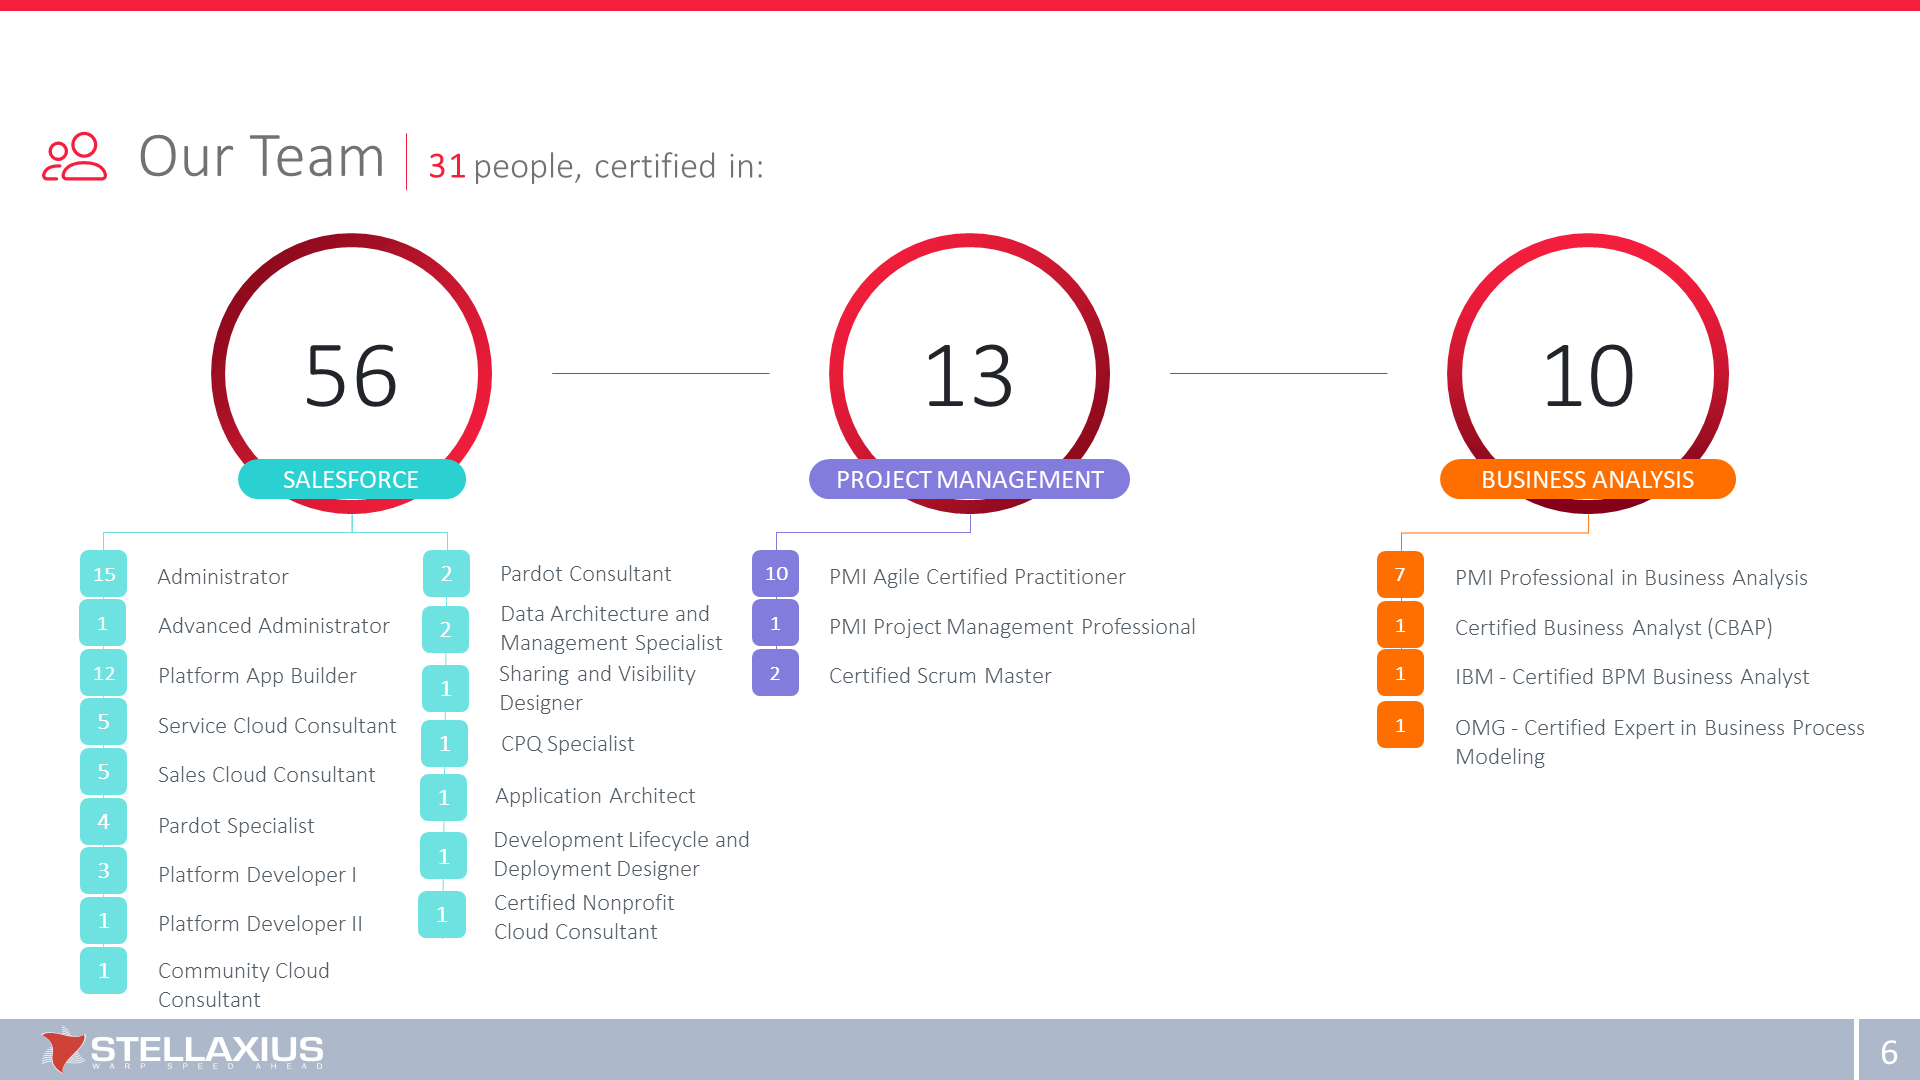The height and width of the screenshot is (1080, 1920).
Task: Click the BUSINESS ANALYSIS orange label pill
Action: (1587, 480)
